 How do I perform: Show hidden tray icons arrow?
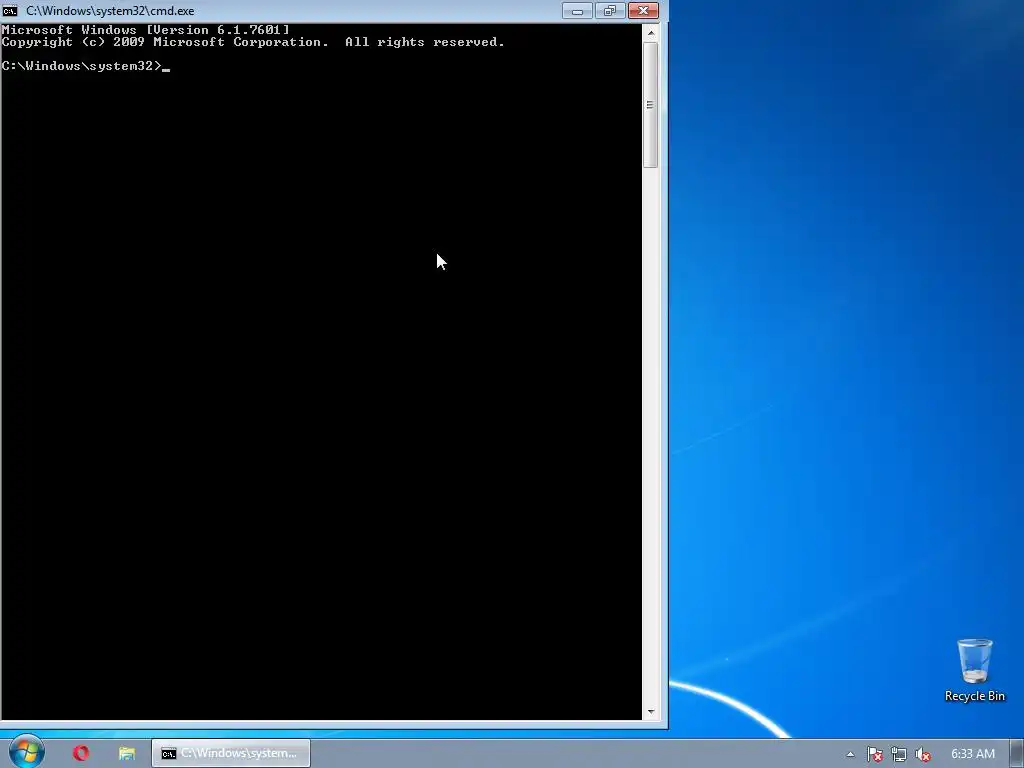click(850, 754)
